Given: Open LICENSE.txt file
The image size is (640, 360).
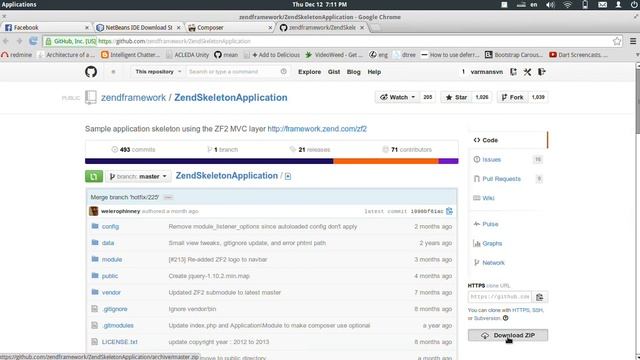Looking at the screenshot, I should [x=120, y=342].
